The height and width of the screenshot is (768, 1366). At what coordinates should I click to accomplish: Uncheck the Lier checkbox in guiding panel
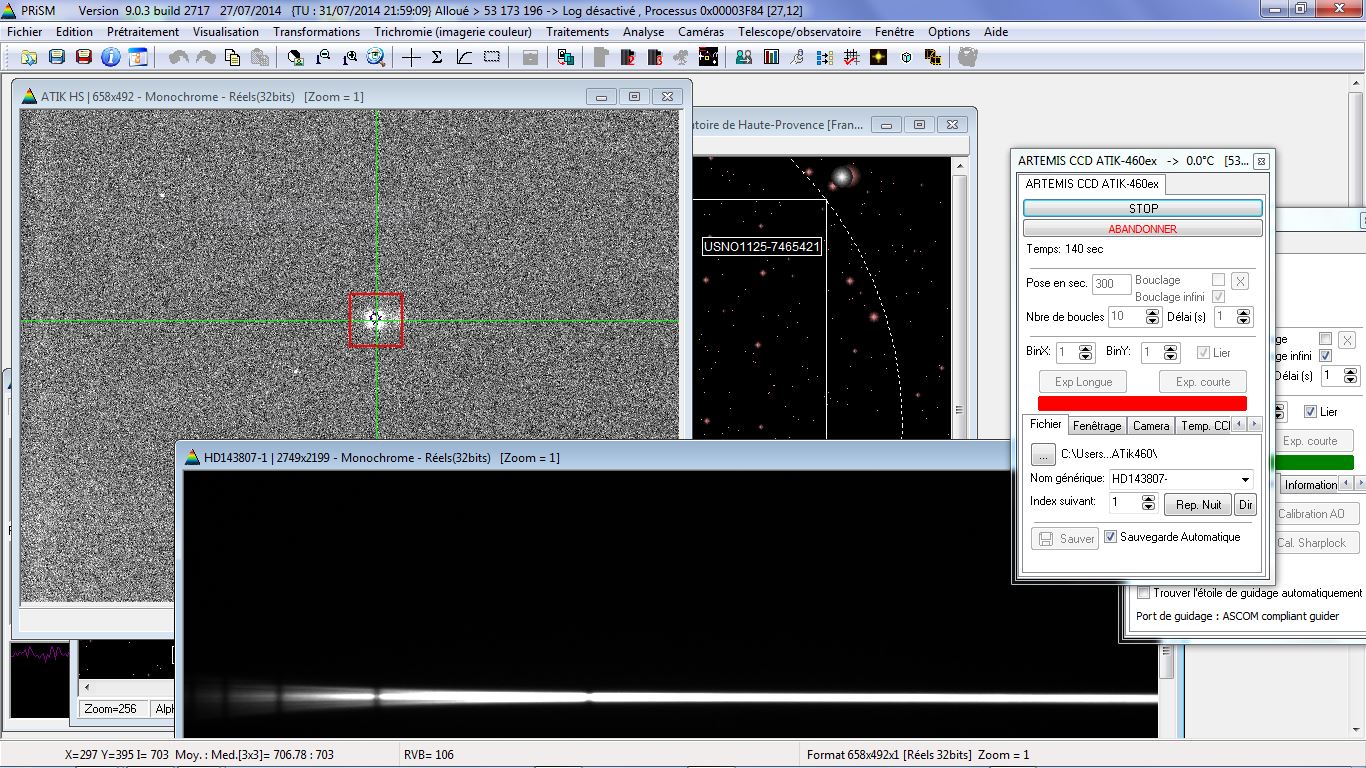coord(1311,412)
